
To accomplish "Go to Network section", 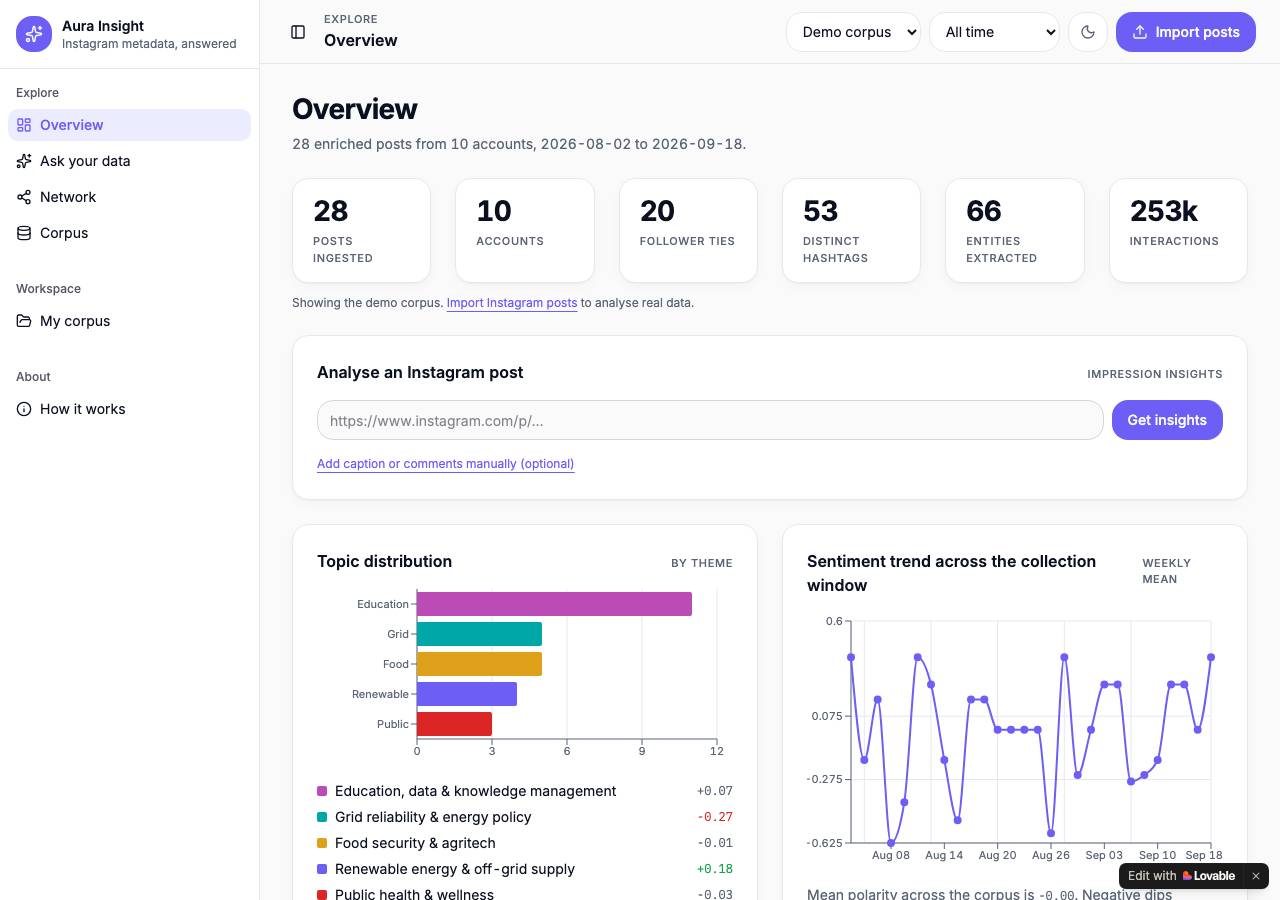I will (129, 197).
